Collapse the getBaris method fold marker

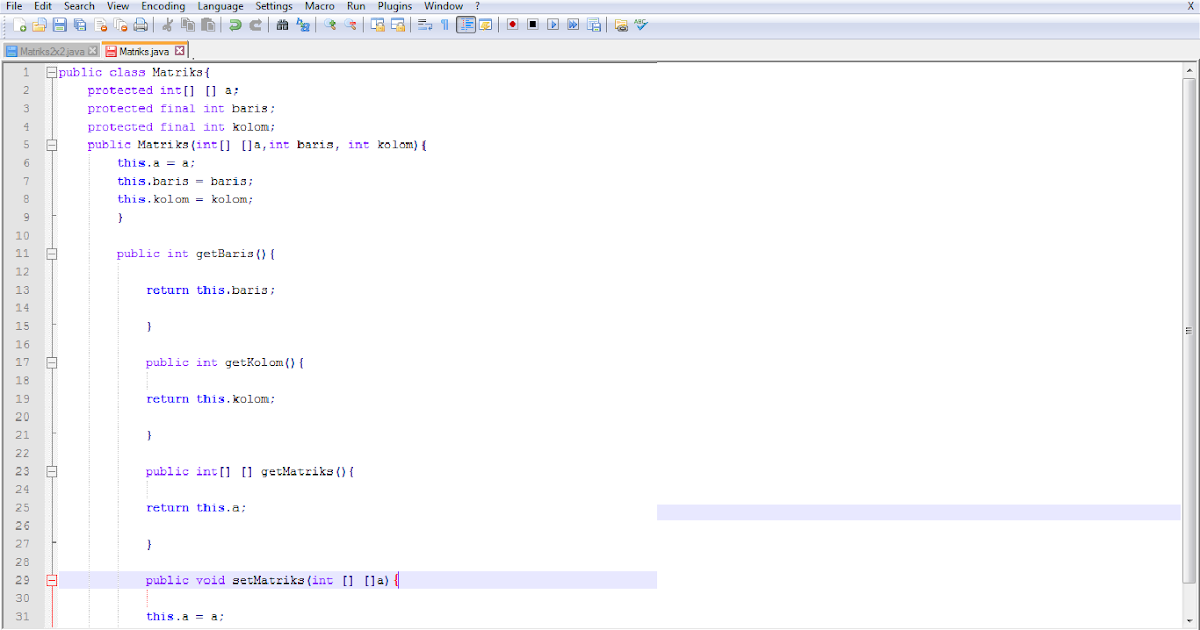click(x=51, y=253)
